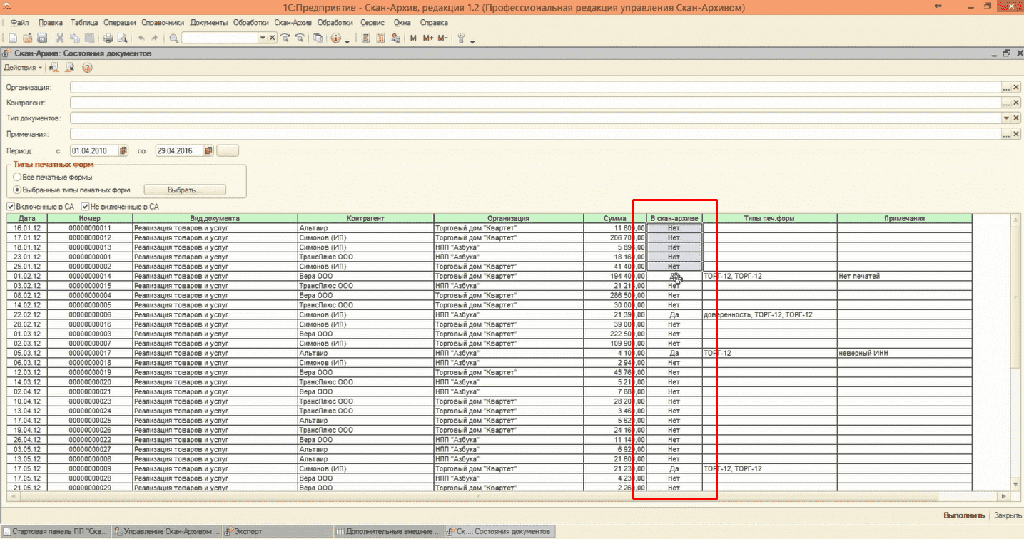This screenshot has height=539, width=1024.
Task: Open the 'Действия' dropdown menu
Action: [22, 68]
